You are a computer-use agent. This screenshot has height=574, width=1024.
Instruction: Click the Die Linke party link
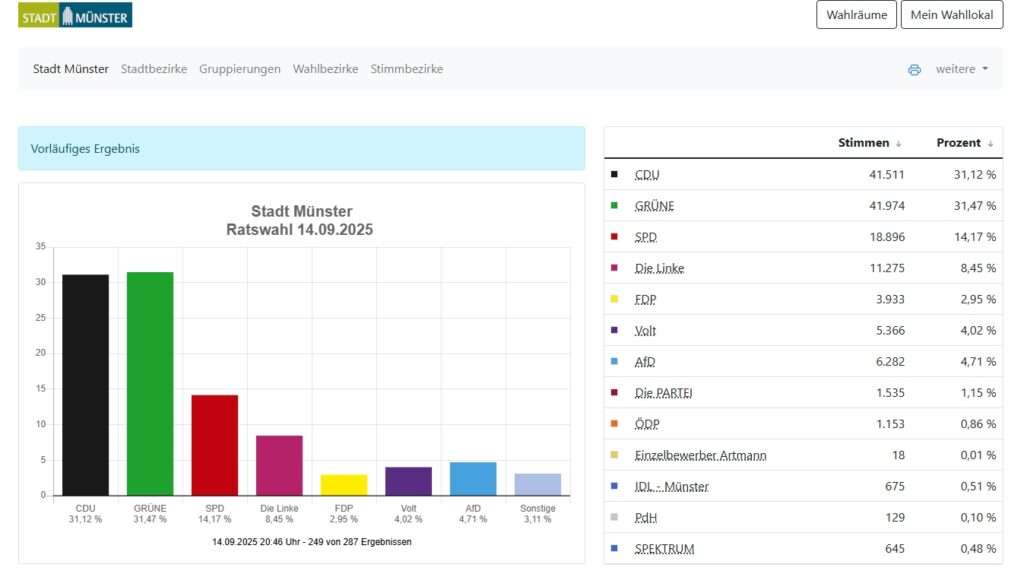(x=659, y=268)
